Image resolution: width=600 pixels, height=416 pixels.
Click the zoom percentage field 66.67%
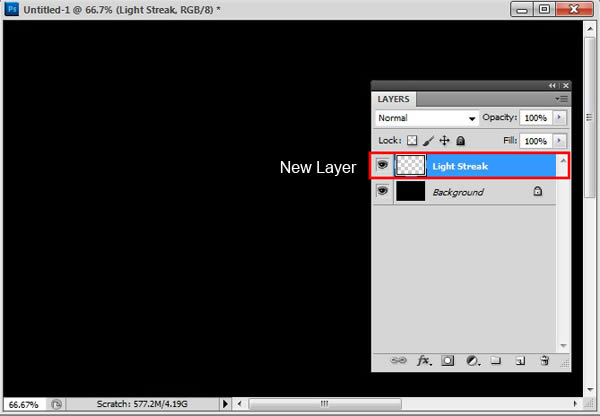pos(24,405)
